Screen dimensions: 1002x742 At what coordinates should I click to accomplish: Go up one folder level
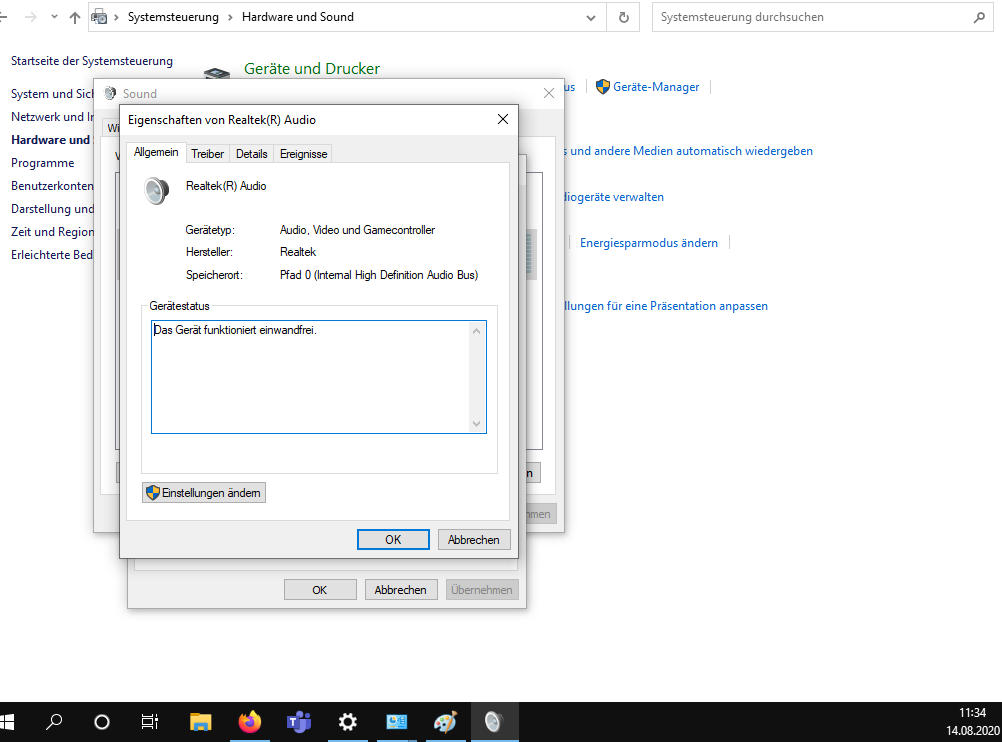[75, 18]
